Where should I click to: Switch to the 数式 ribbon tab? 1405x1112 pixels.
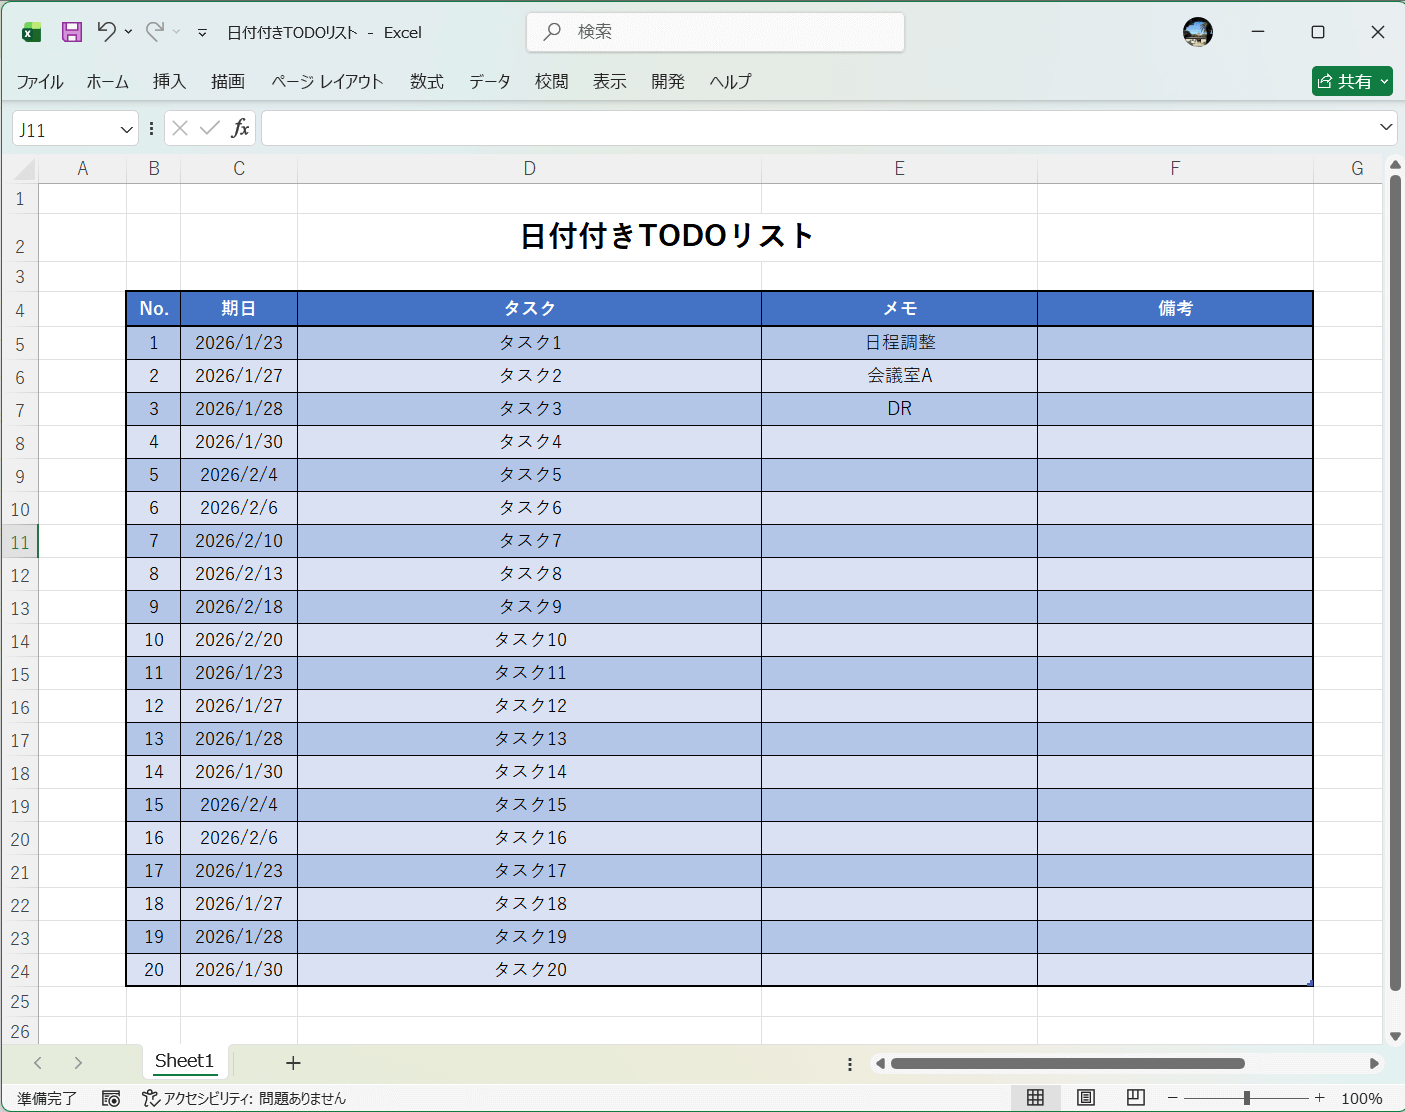(426, 81)
